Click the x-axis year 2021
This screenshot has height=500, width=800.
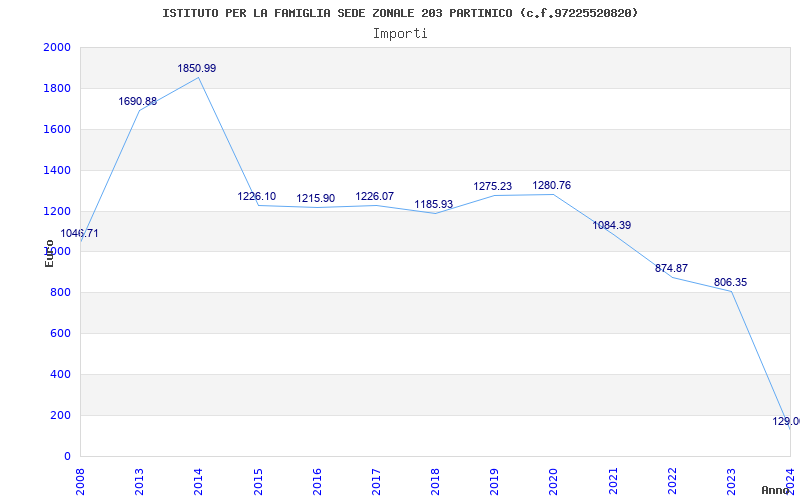[x=613, y=481]
